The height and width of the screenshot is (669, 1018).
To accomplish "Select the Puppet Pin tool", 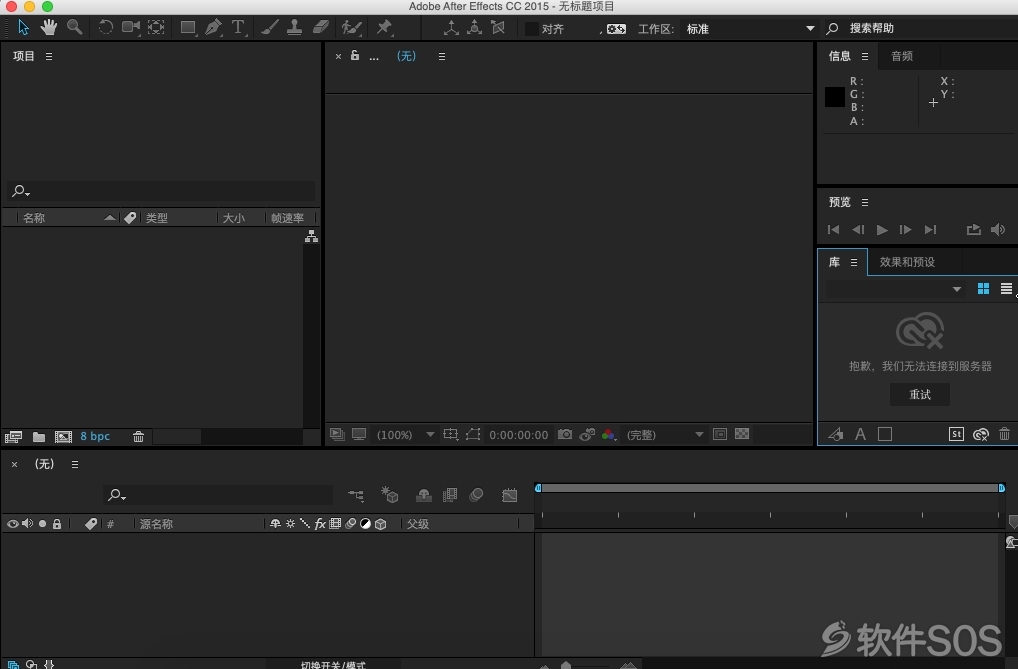I will click(x=384, y=27).
